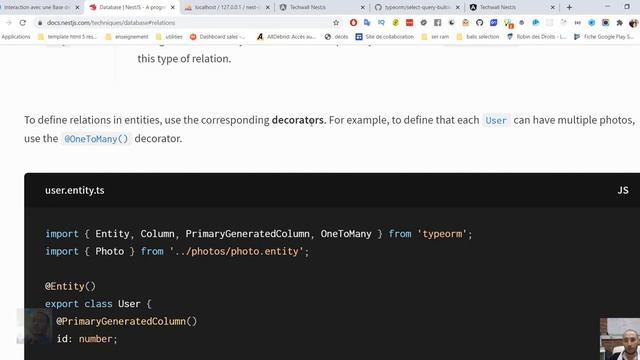Click the bold word 'decorators'
This screenshot has height=360, width=640.
point(298,120)
